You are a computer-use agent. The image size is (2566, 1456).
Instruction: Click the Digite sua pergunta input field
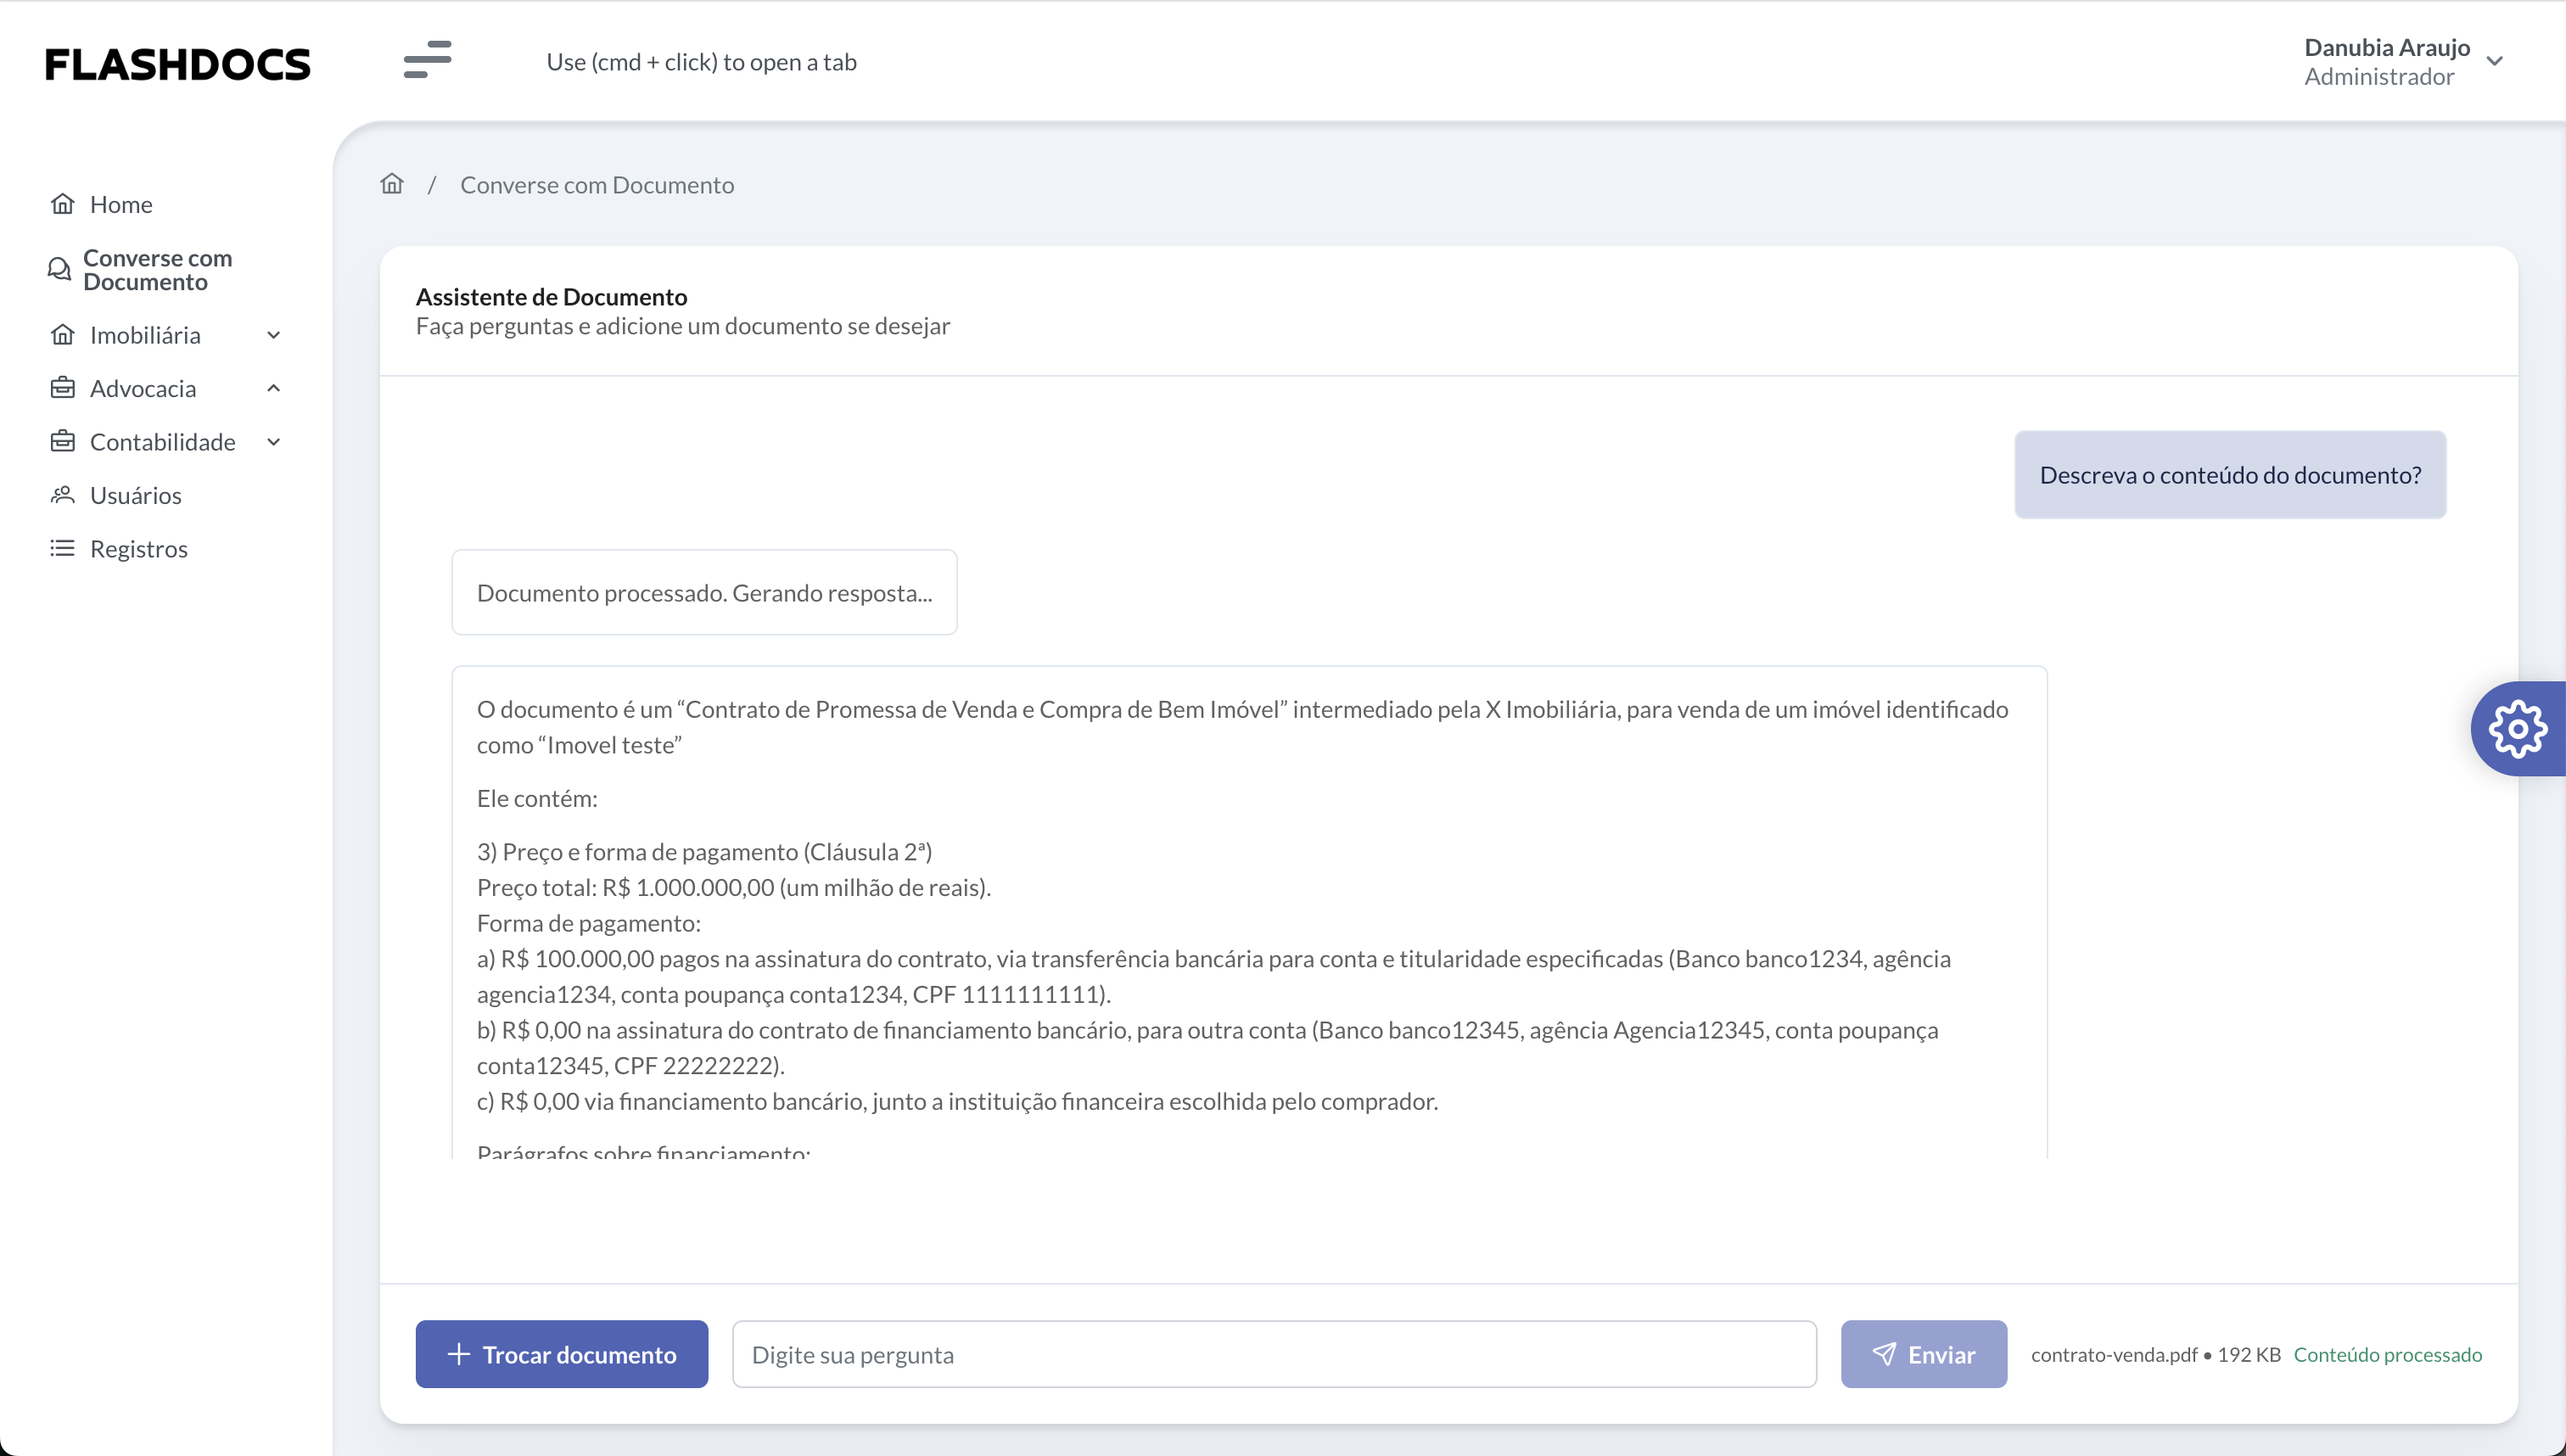(x=1273, y=1353)
